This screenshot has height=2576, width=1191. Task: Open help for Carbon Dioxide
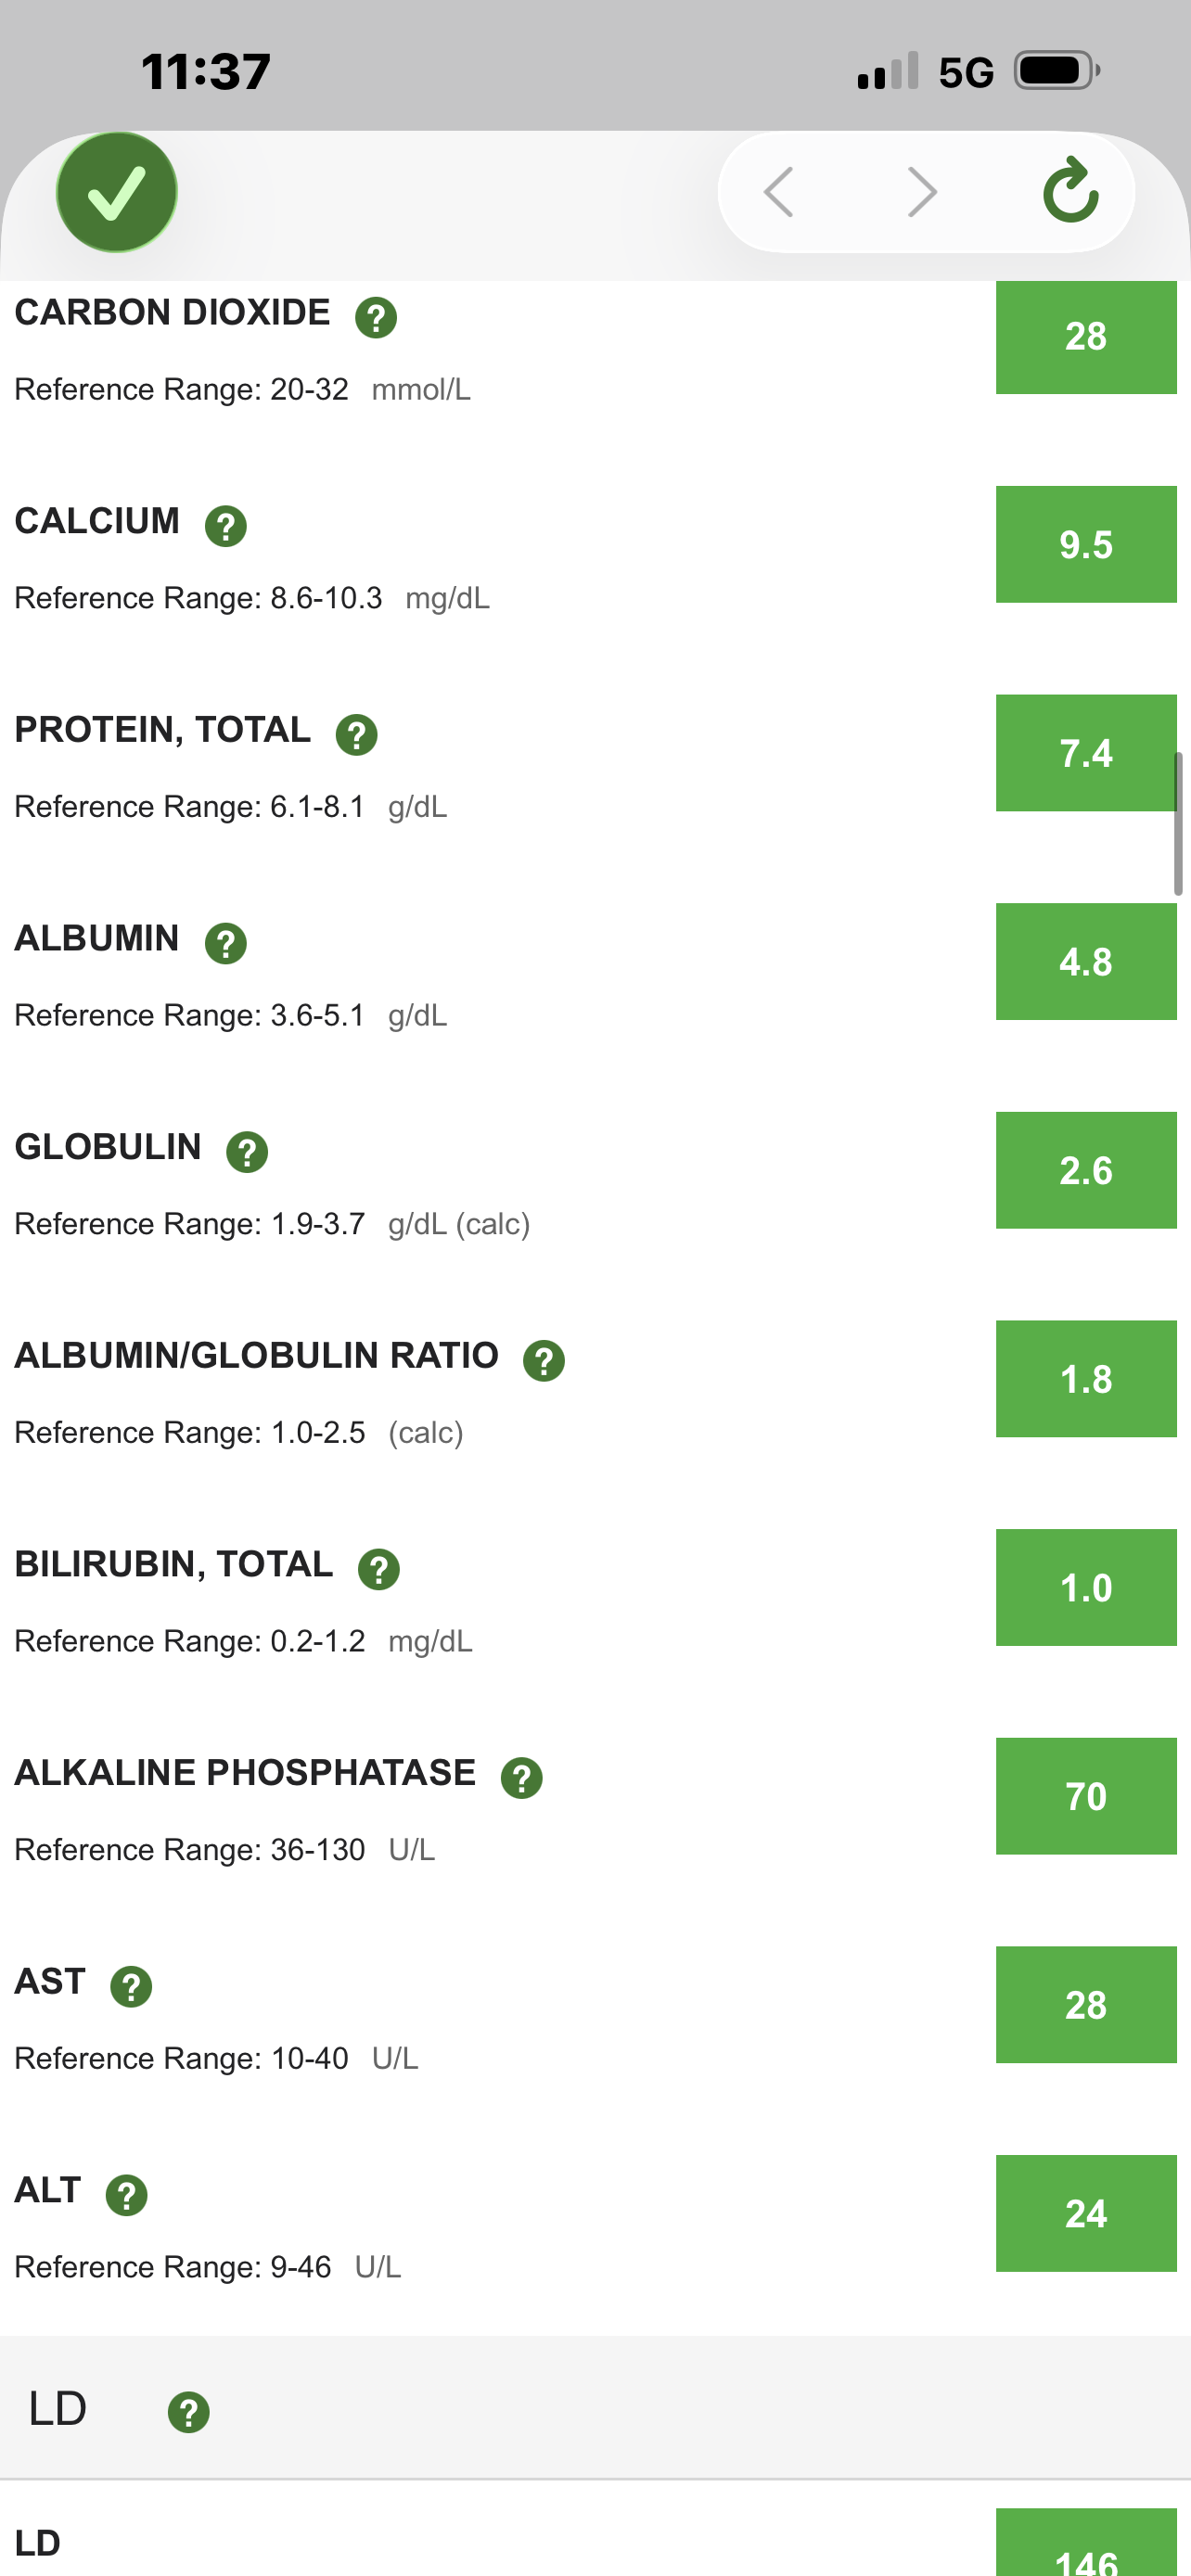[x=376, y=318]
